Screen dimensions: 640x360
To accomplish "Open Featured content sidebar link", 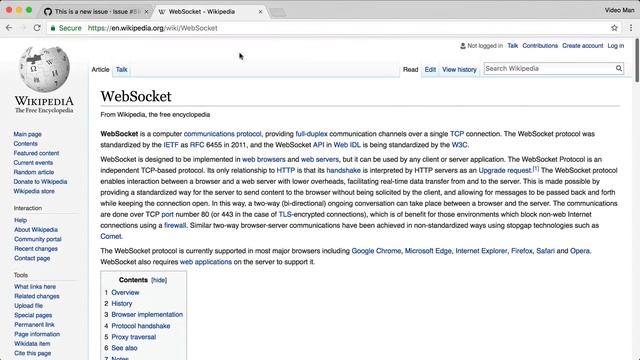I will (36, 153).
